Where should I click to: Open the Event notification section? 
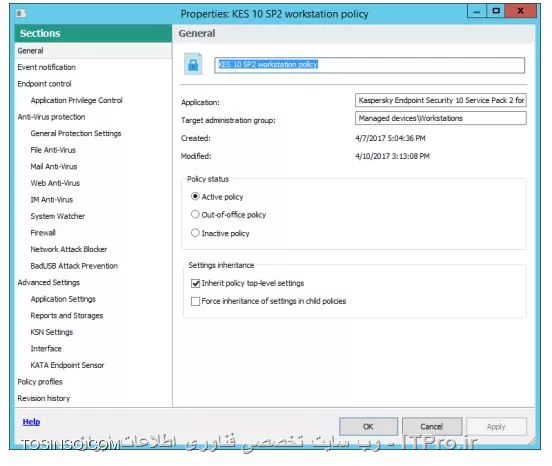click(46, 67)
